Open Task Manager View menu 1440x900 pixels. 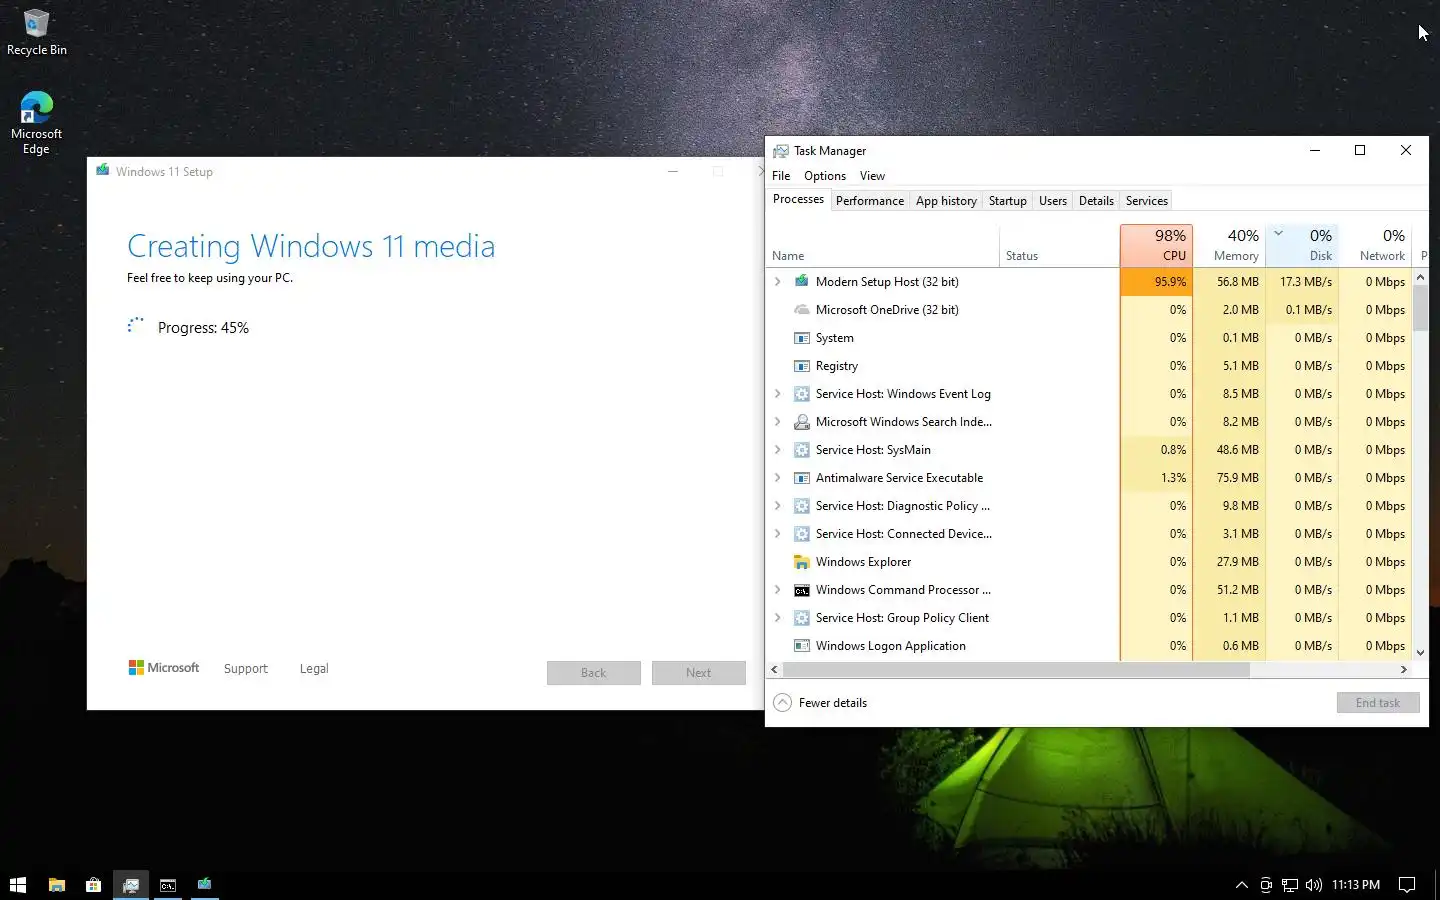coord(872,176)
